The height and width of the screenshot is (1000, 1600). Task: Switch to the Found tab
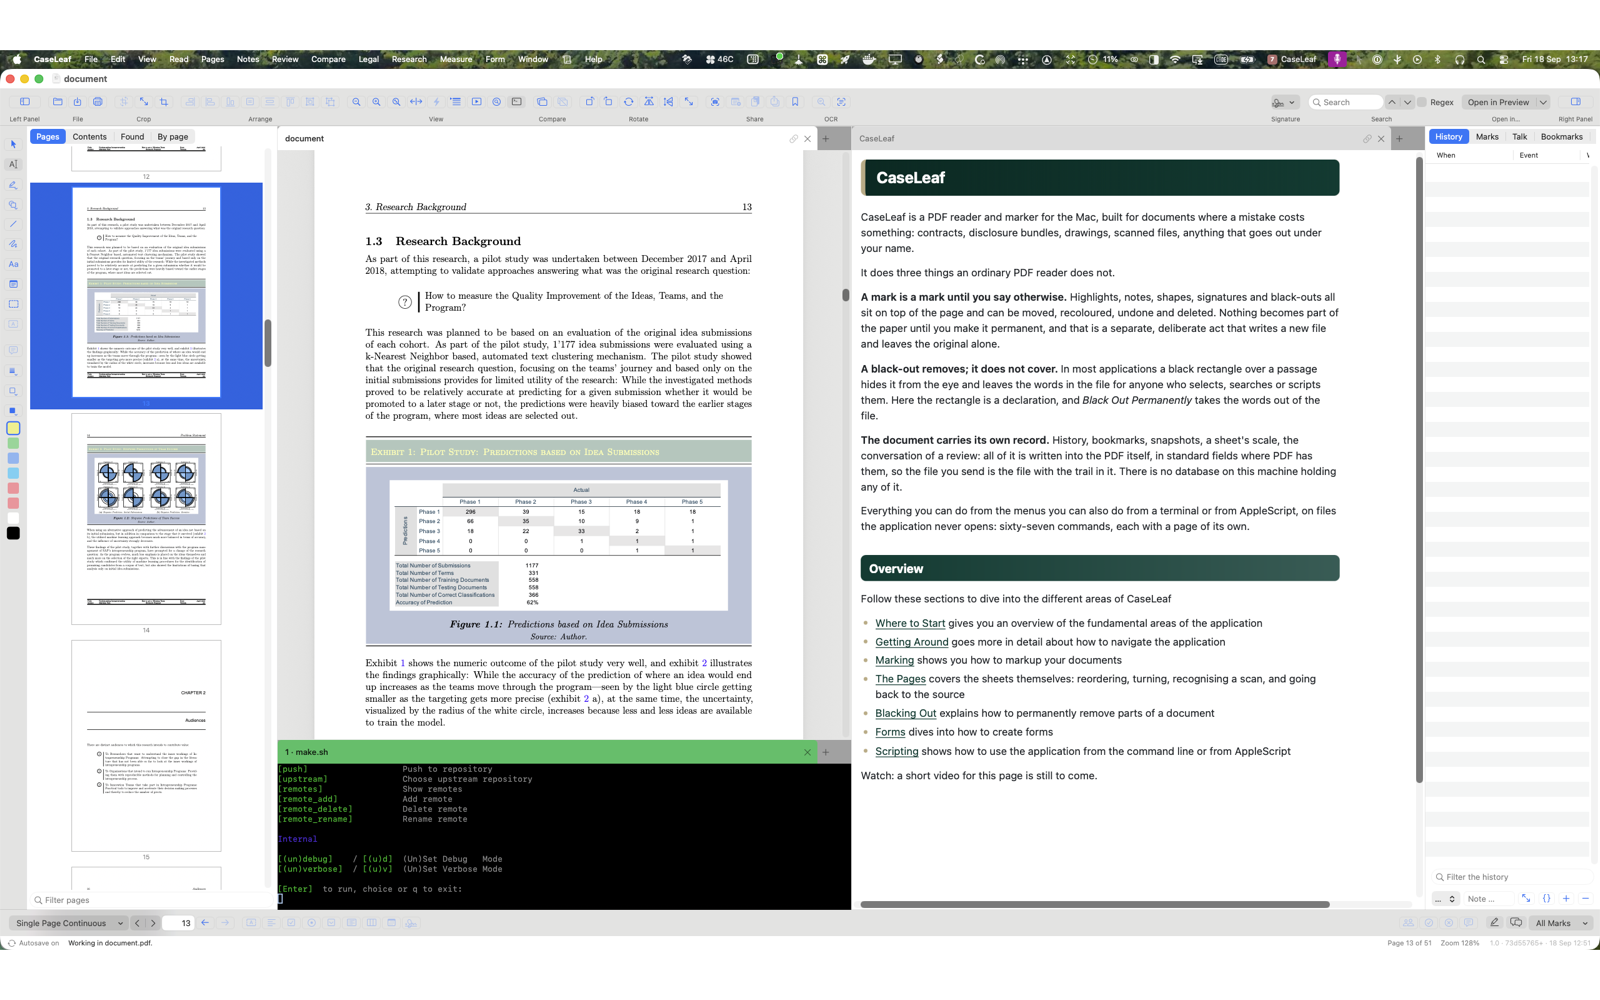click(x=132, y=137)
